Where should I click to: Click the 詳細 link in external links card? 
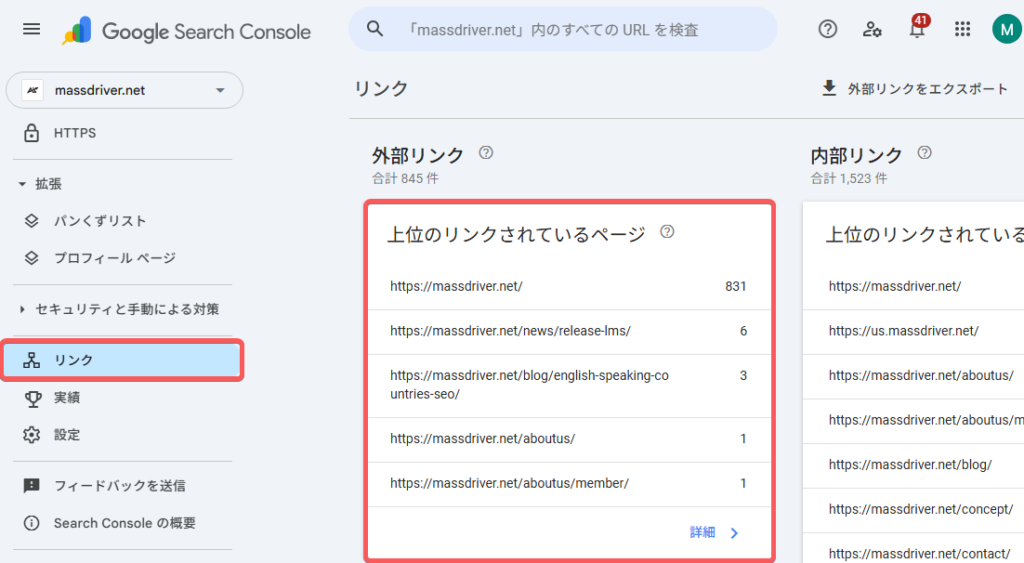pyautogui.click(x=703, y=532)
